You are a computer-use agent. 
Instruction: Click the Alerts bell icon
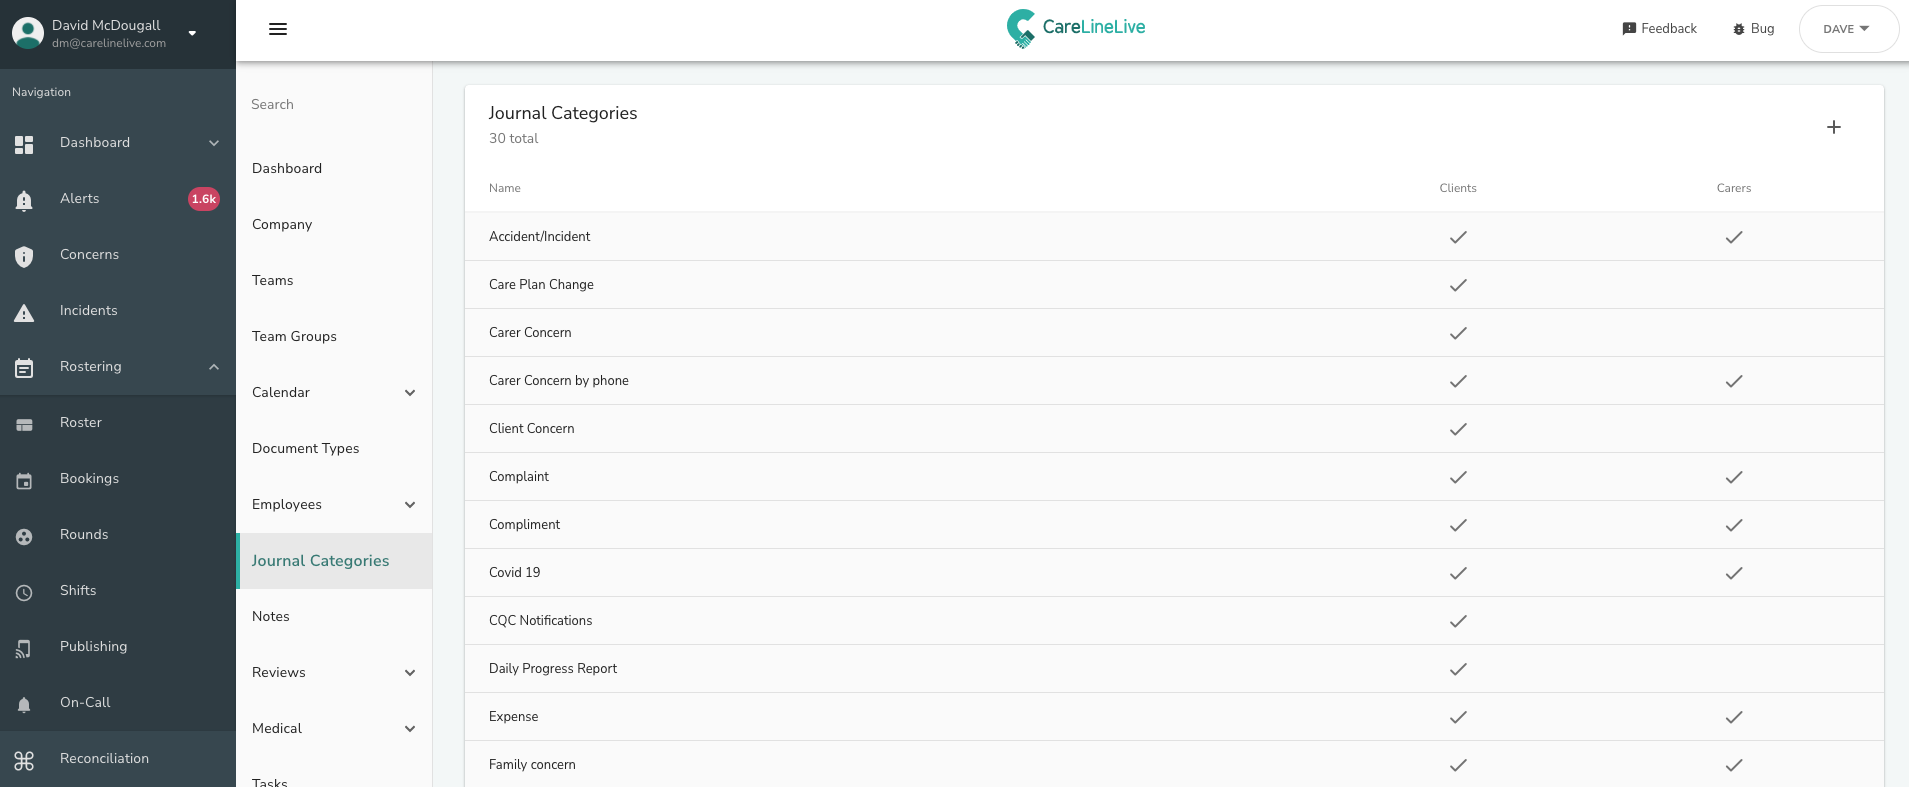[x=24, y=200]
